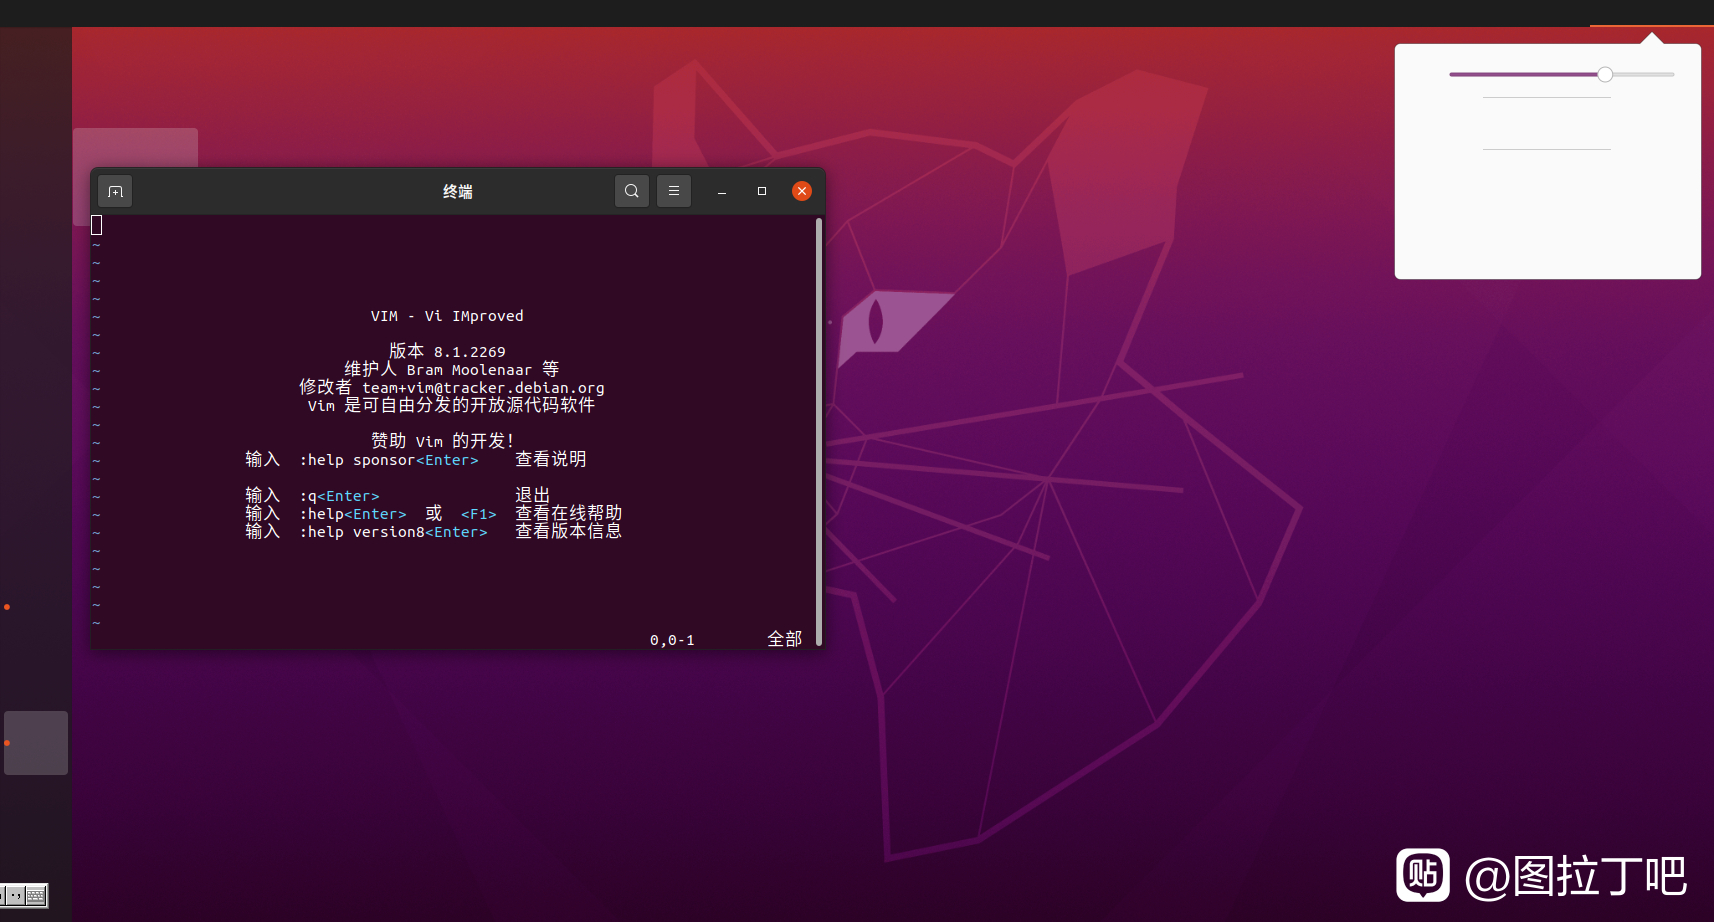The width and height of the screenshot is (1714, 922).
Task: Click the terminal vertical scrollbar
Action: (819, 432)
